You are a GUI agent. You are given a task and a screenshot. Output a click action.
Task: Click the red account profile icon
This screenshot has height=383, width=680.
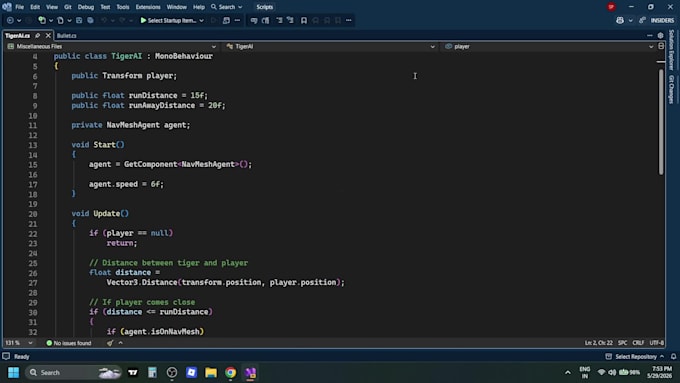pos(611,7)
